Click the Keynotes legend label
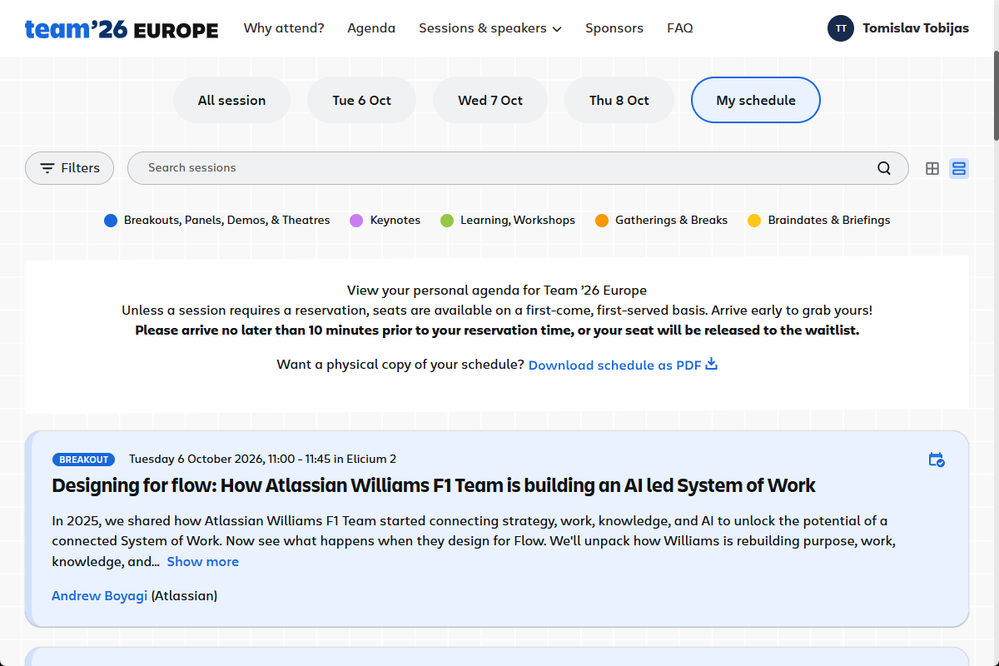The height and width of the screenshot is (666, 999). coord(395,221)
